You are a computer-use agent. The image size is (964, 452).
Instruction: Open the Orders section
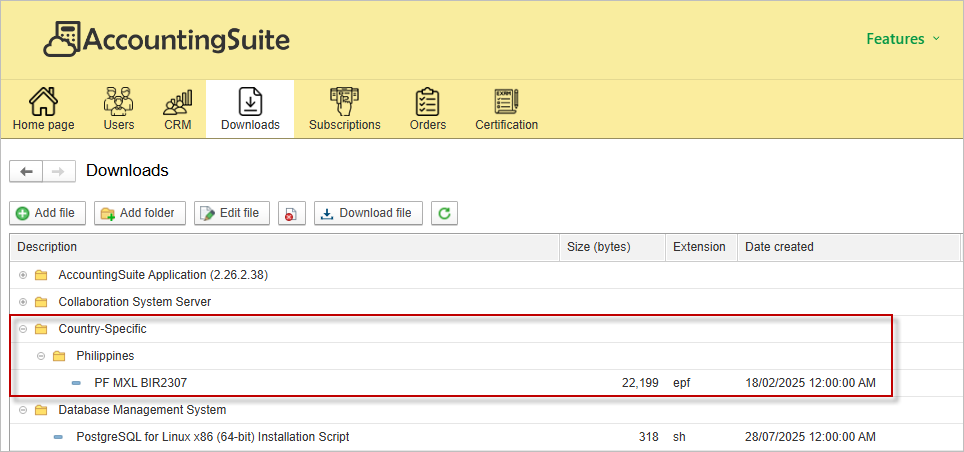tap(427, 109)
